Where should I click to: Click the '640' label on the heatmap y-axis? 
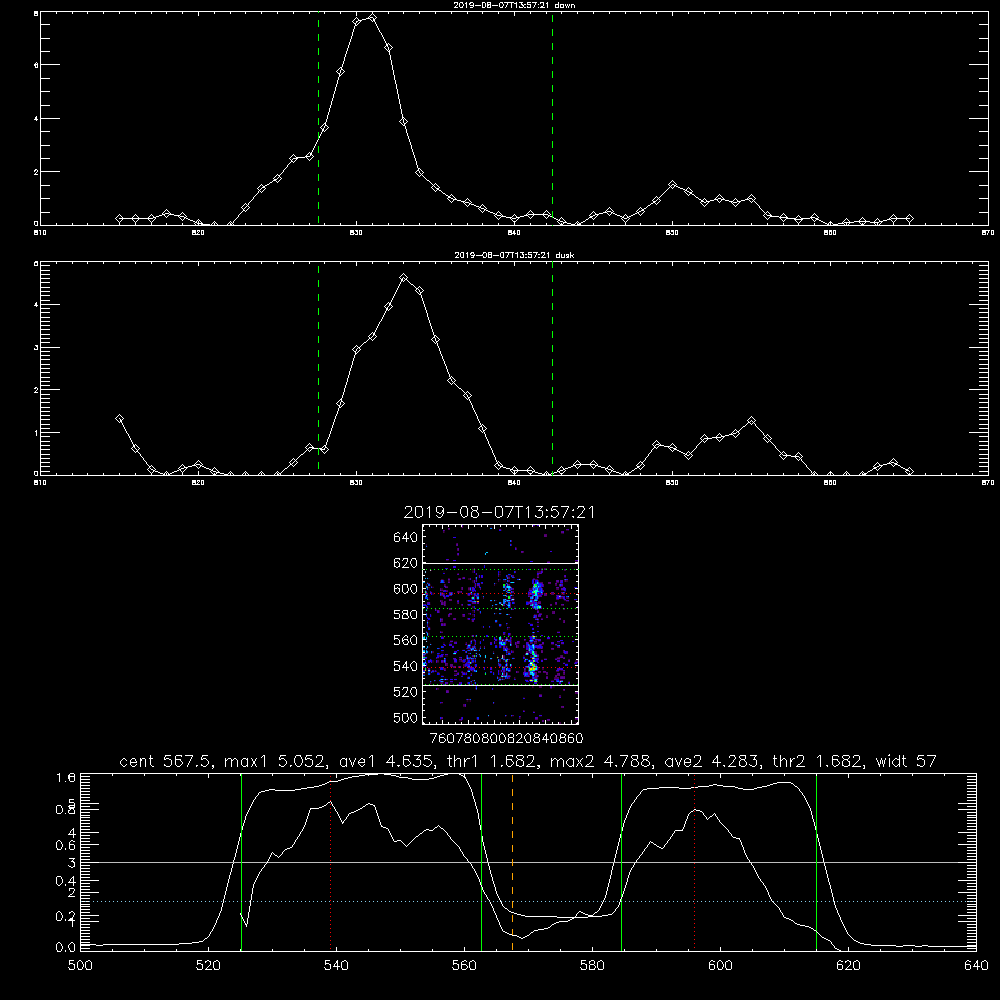click(x=405, y=537)
